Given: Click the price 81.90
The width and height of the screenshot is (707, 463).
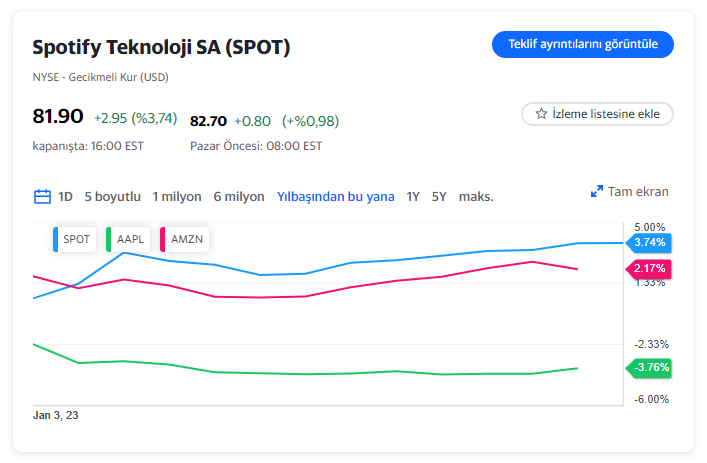Looking at the screenshot, I should pos(58,116).
